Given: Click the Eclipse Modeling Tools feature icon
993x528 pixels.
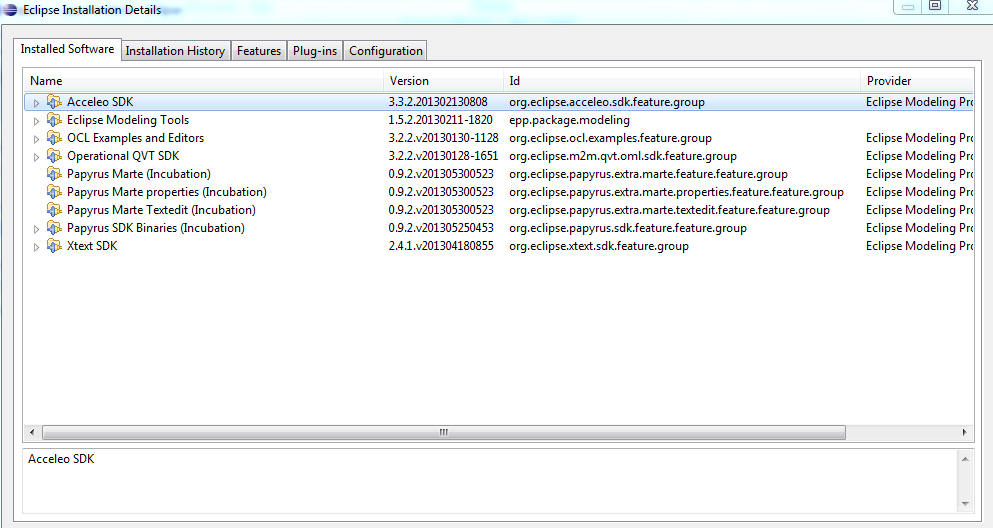Looking at the screenshot, I should (54, 120).
